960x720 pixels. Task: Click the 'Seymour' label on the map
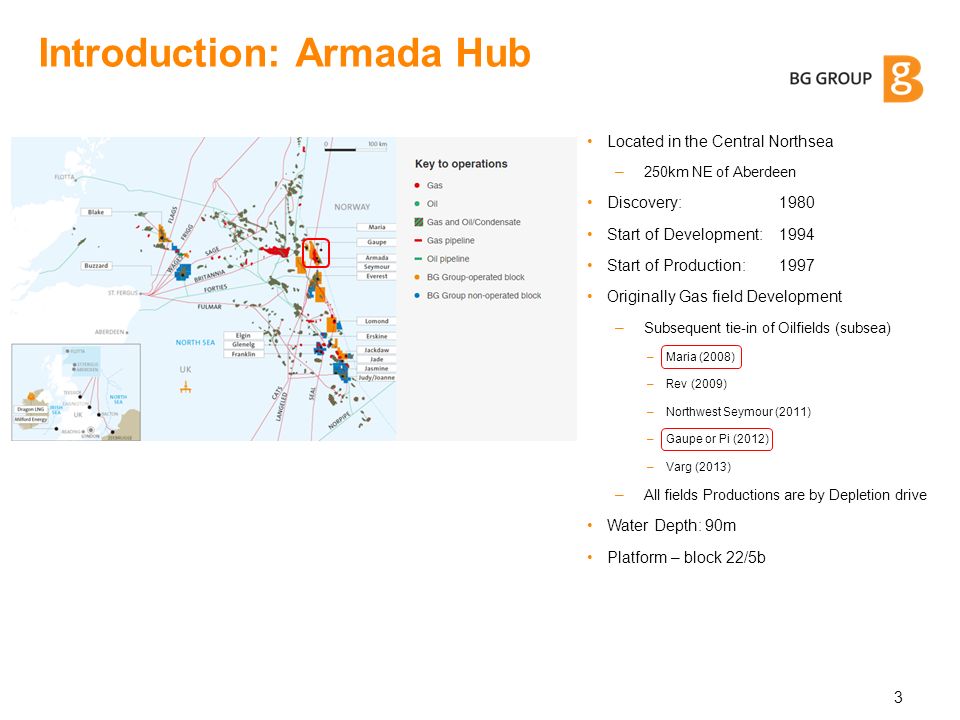point(377,267)
